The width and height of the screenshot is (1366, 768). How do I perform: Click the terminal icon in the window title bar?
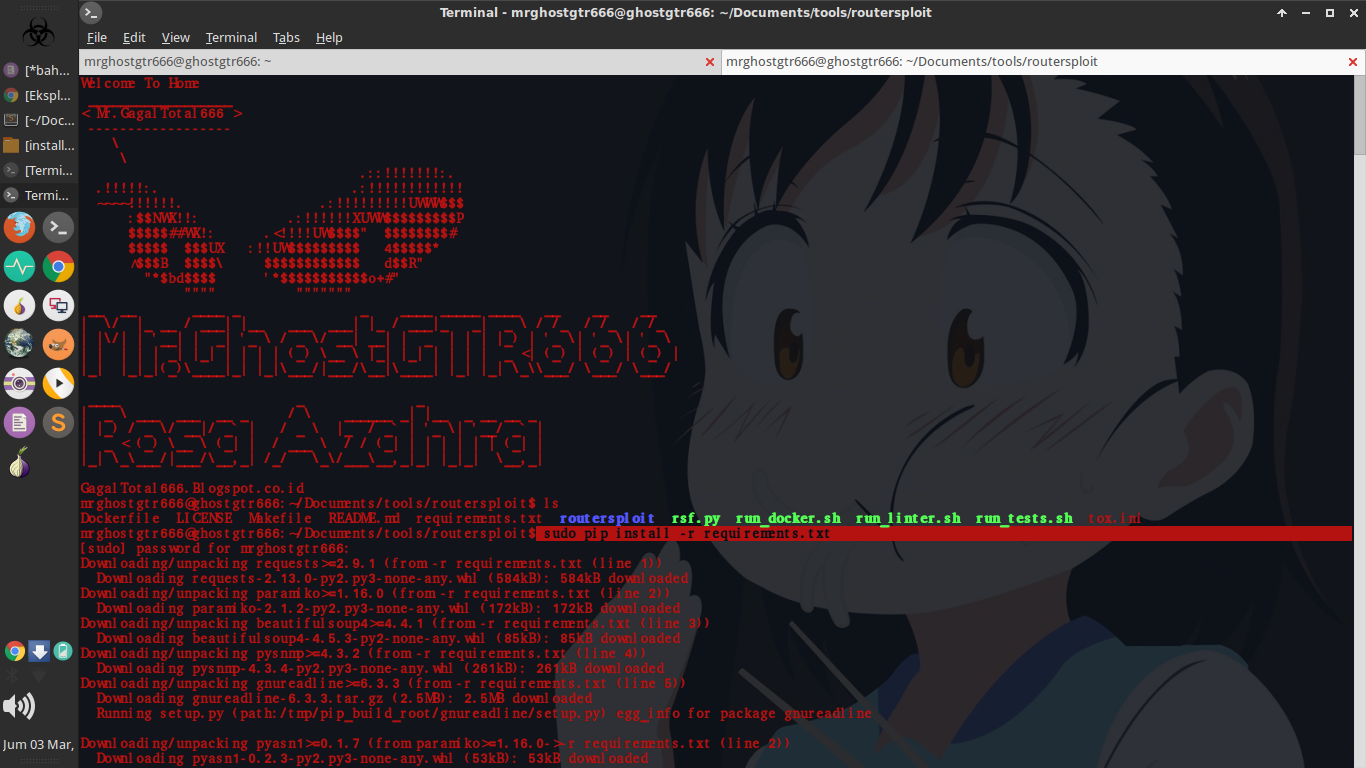(x=91, y=13)
